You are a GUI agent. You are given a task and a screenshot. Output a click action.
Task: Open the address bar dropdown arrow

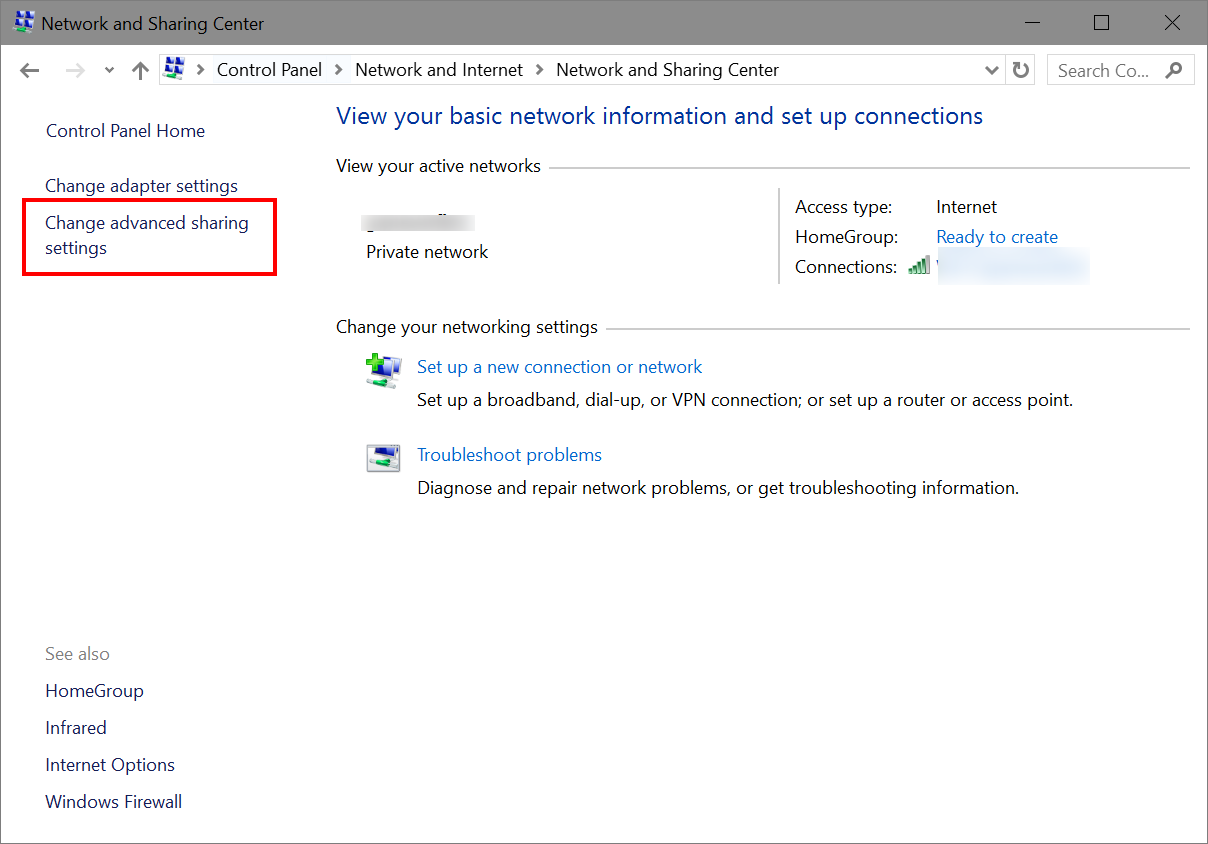pyautogui.click(x=991, y=70)
